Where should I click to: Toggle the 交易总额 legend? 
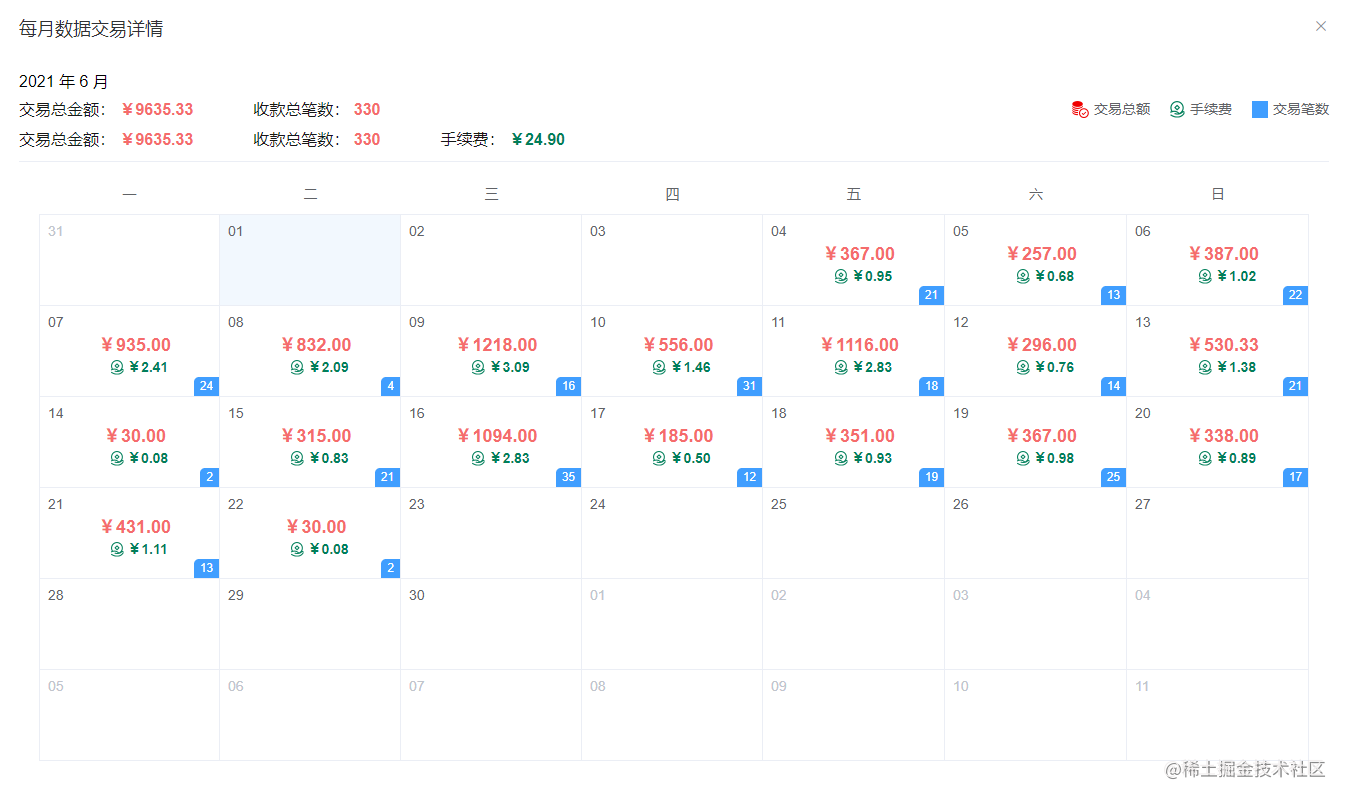[1120, 109]
